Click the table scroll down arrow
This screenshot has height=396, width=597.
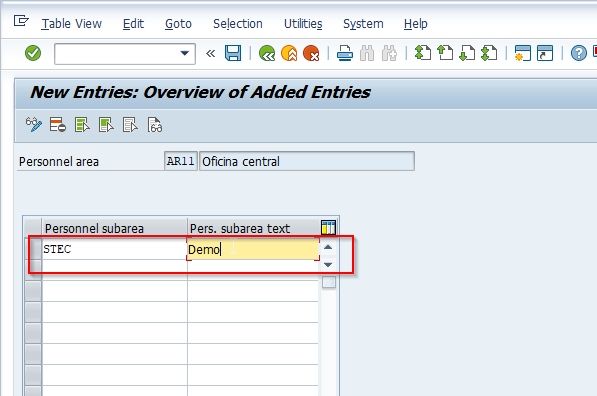328,264
